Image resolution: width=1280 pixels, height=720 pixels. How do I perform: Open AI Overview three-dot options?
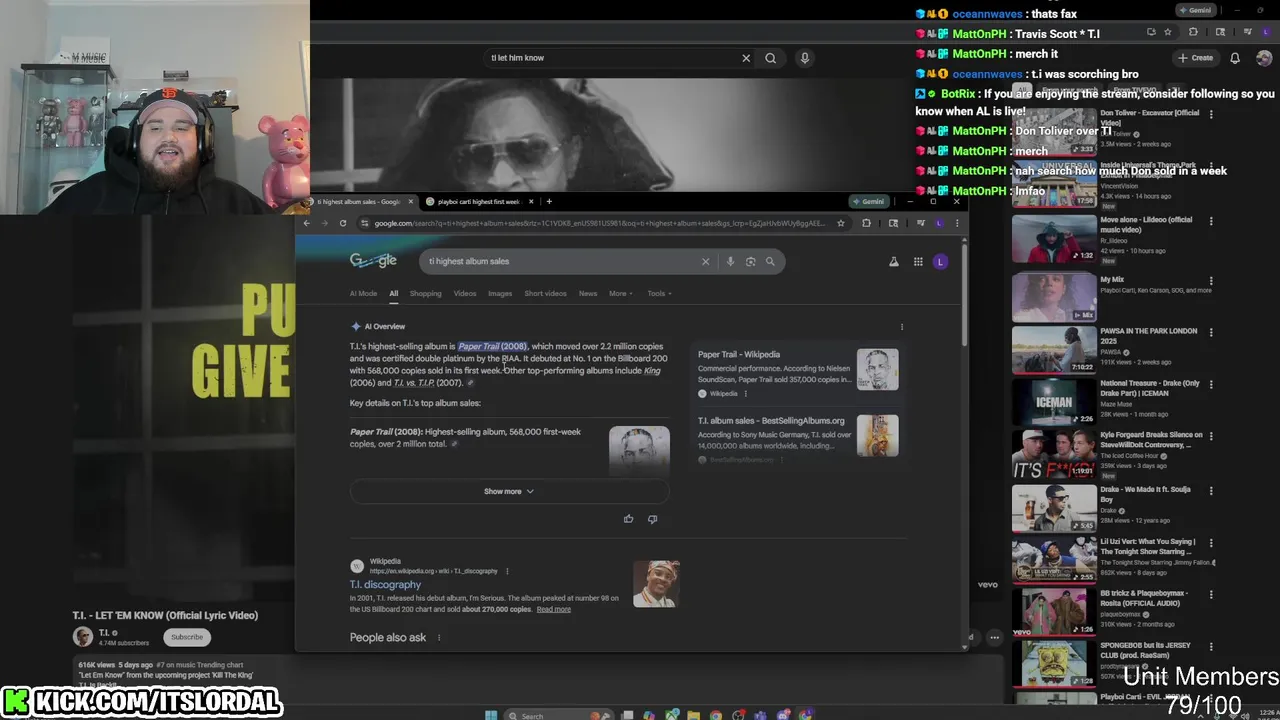[901, 327]
